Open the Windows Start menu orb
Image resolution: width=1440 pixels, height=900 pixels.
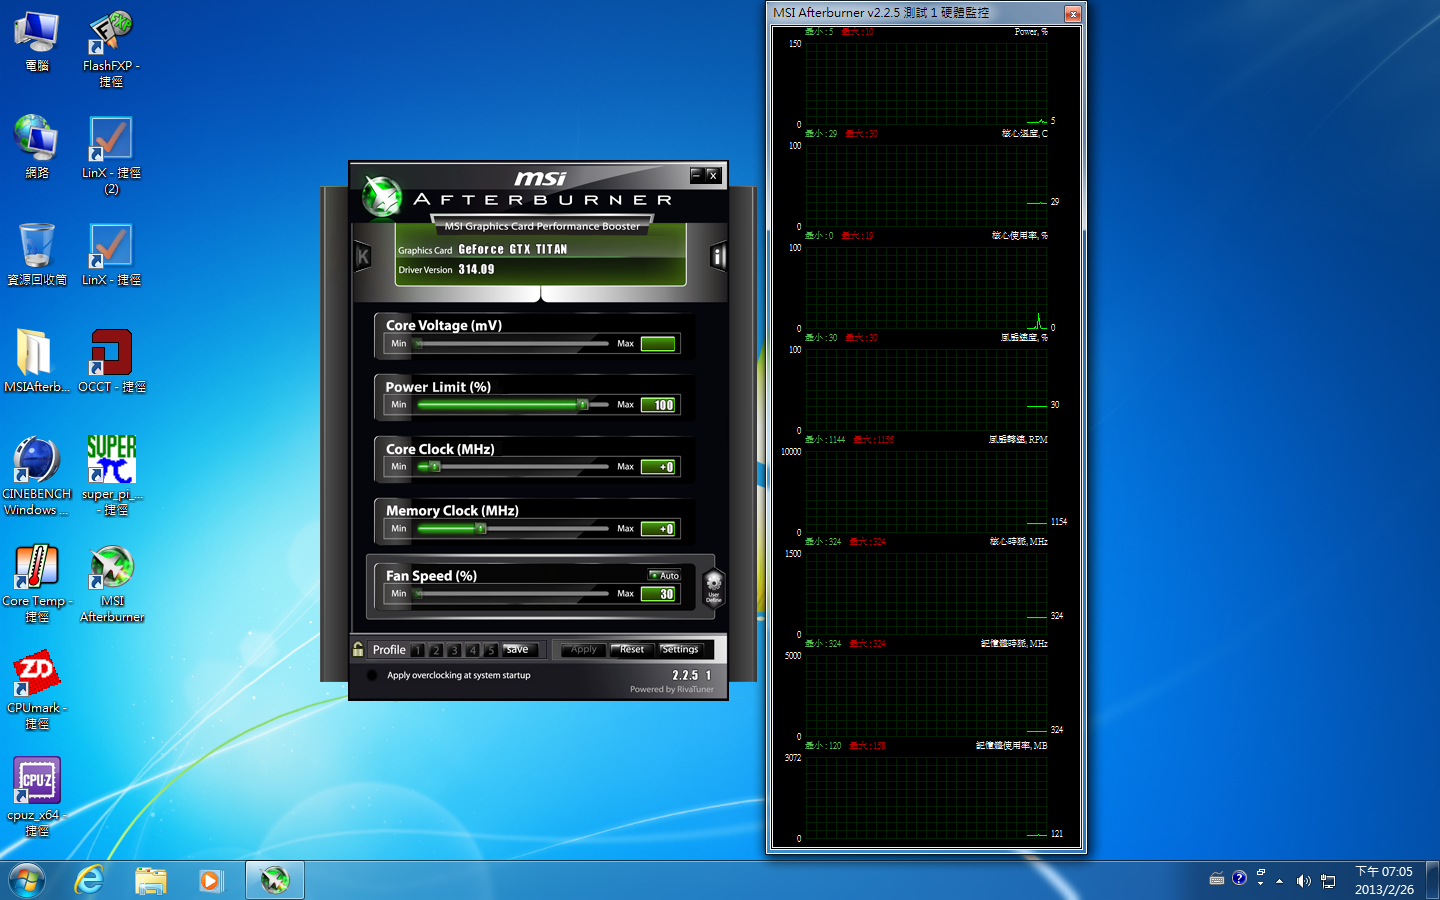click(x=27, y=880)
